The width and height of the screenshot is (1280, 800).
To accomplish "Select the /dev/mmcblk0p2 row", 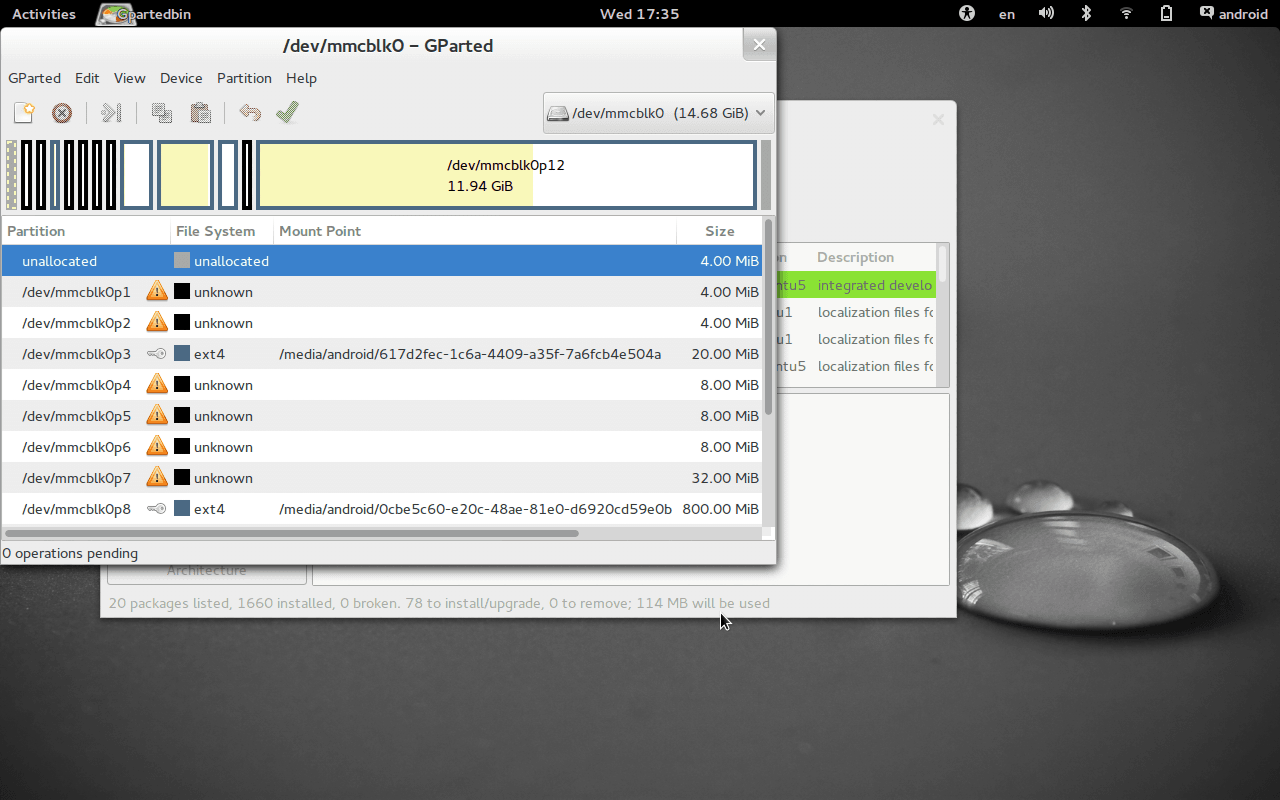I will pos(382,323).
